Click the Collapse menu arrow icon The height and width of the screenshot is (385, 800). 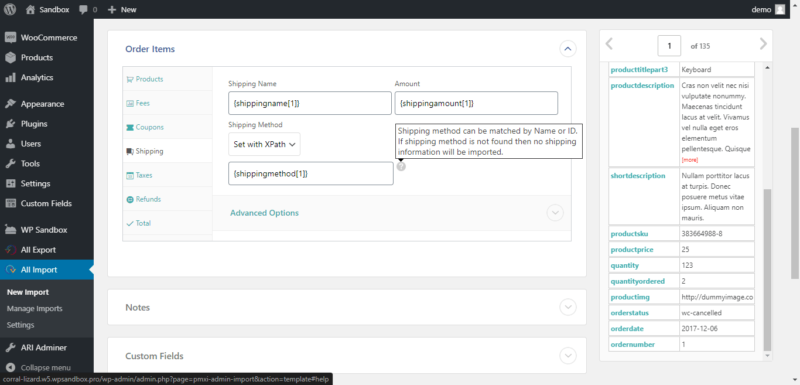(10, 368)
